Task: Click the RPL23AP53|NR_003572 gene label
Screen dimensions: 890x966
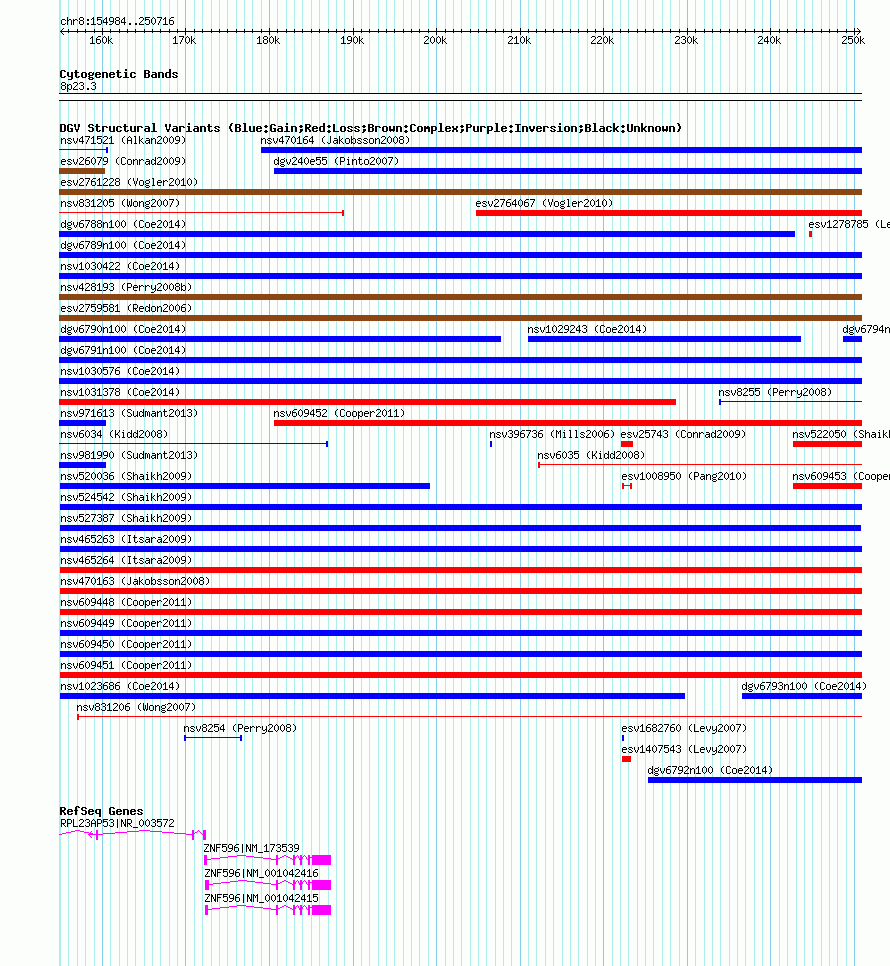Action: (x=117, y=823)
